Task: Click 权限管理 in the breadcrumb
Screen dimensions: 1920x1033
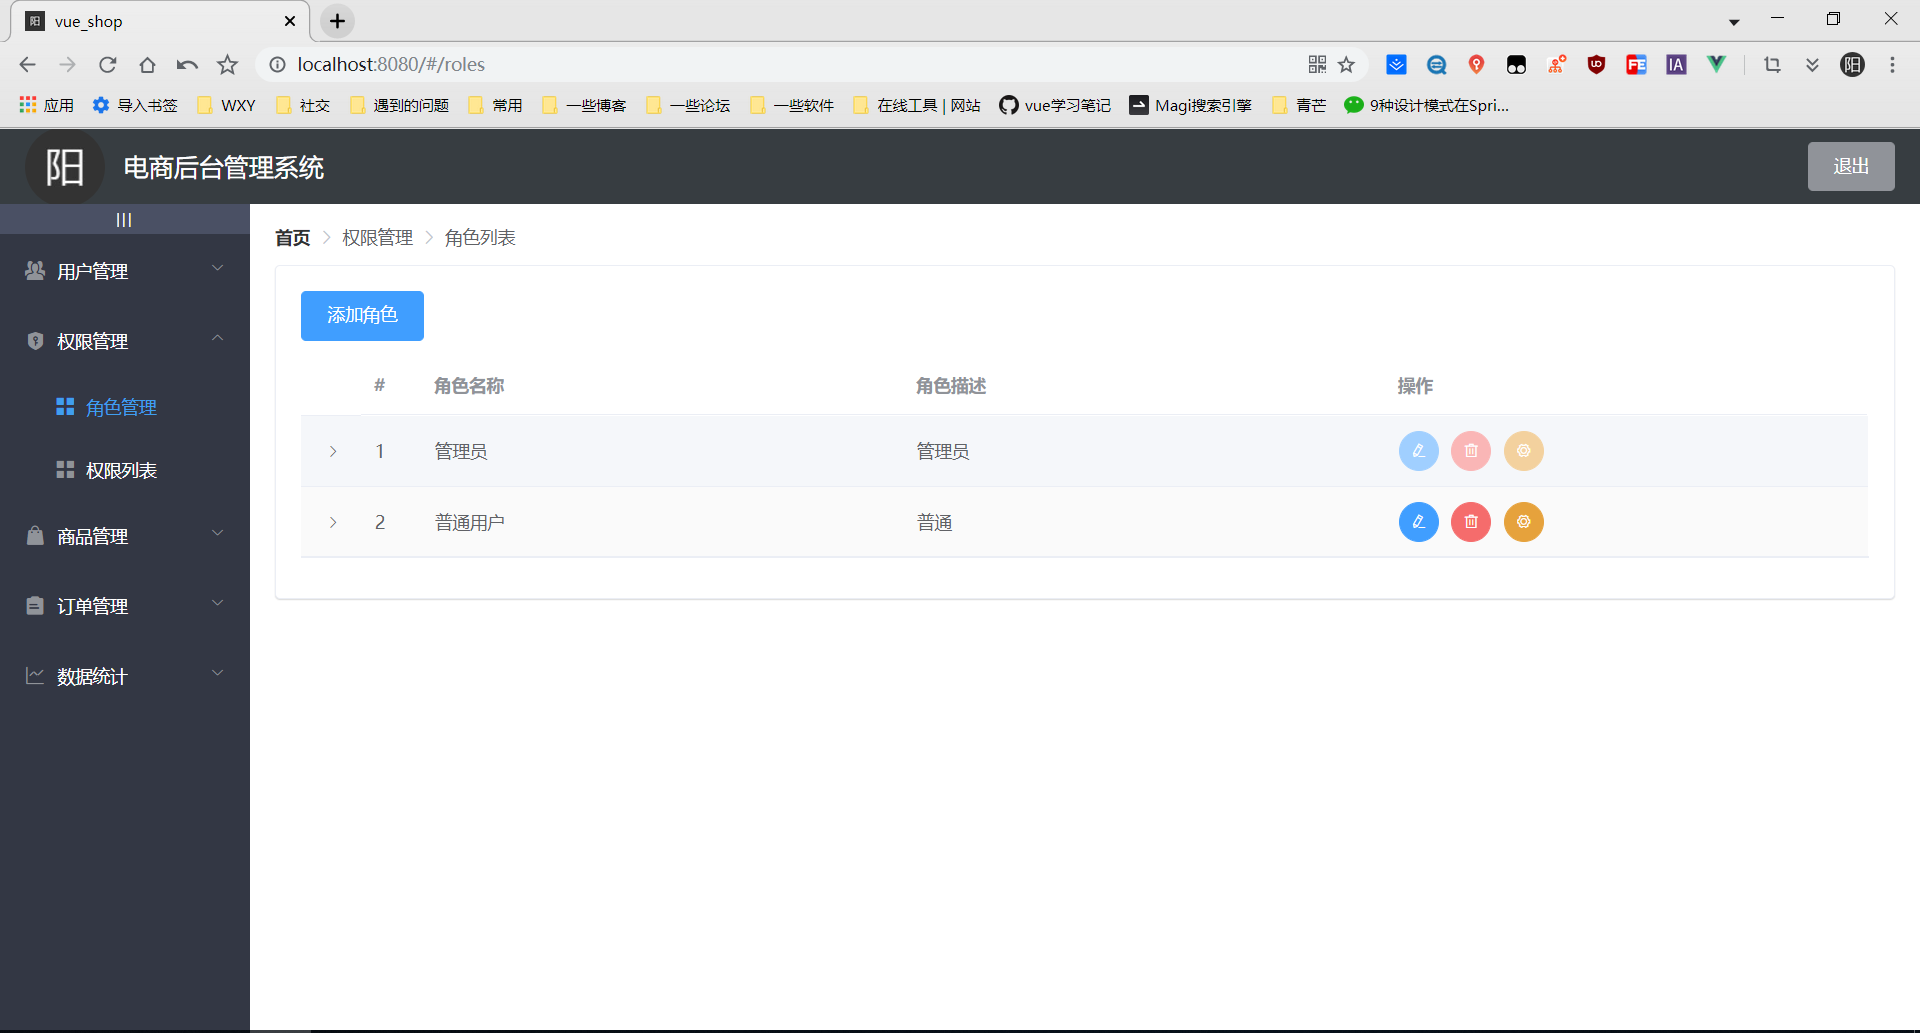Action: 377,238
